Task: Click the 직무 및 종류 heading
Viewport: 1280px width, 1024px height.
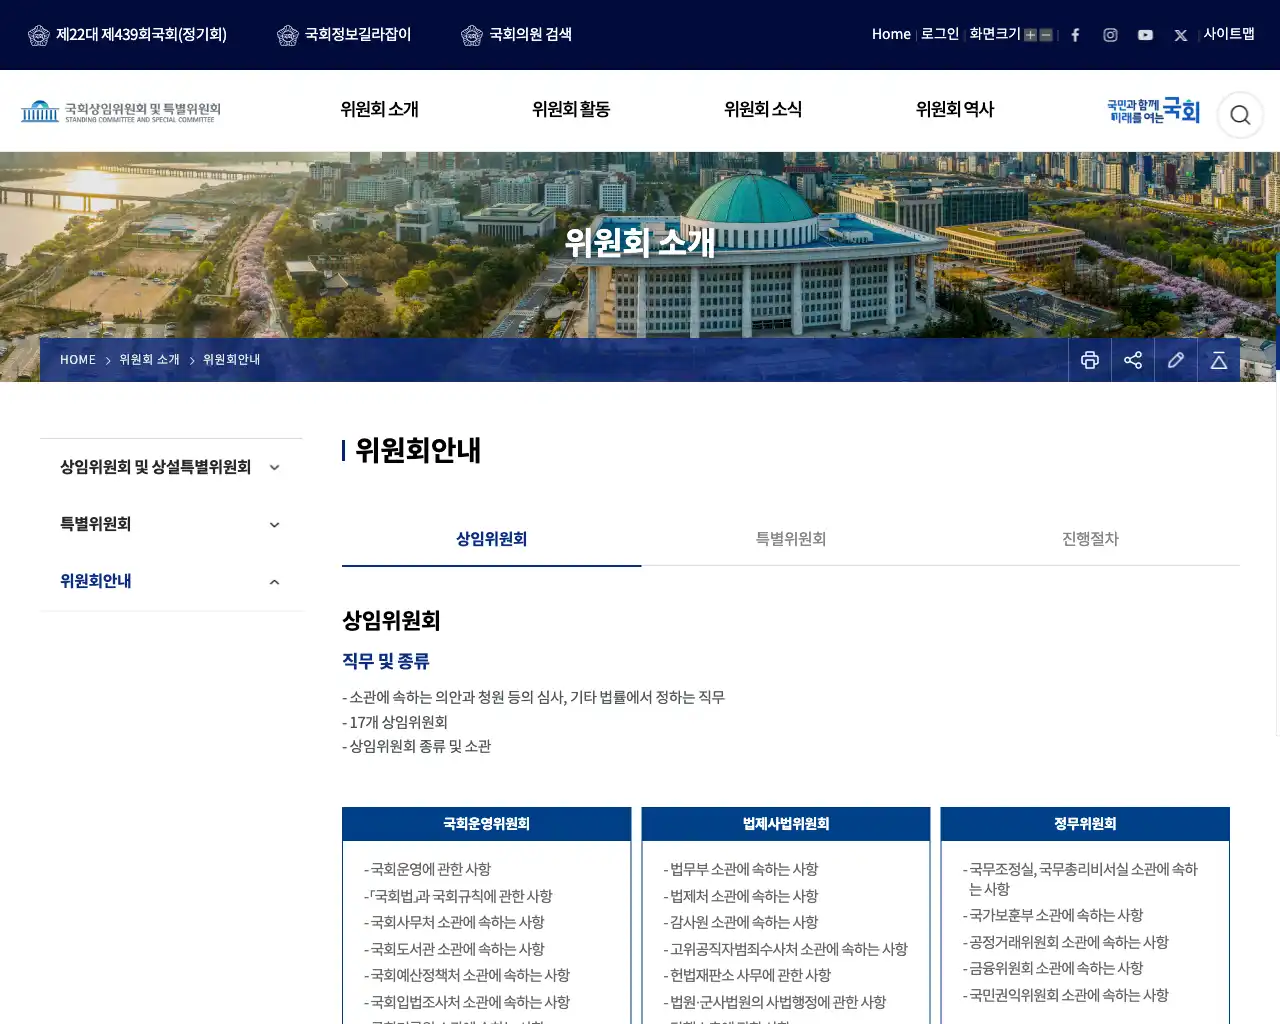Action: click(386, 661)
